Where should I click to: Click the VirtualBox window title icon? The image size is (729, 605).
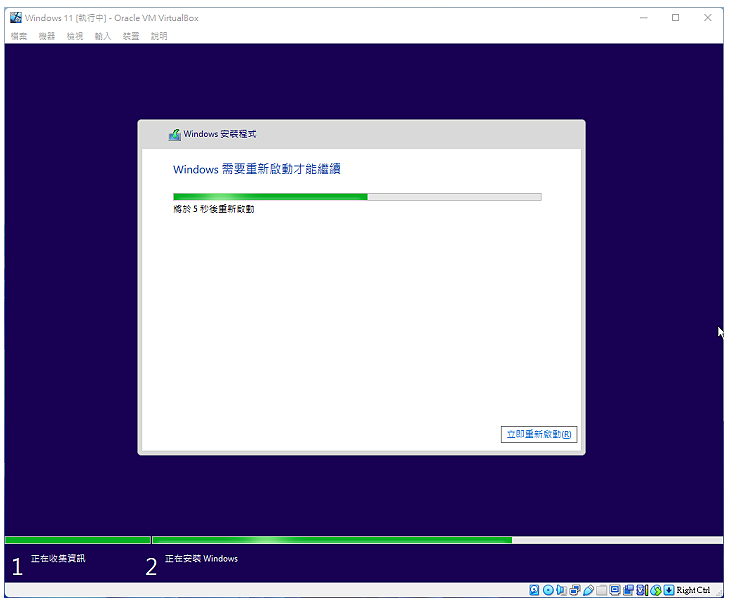(16, 18)
